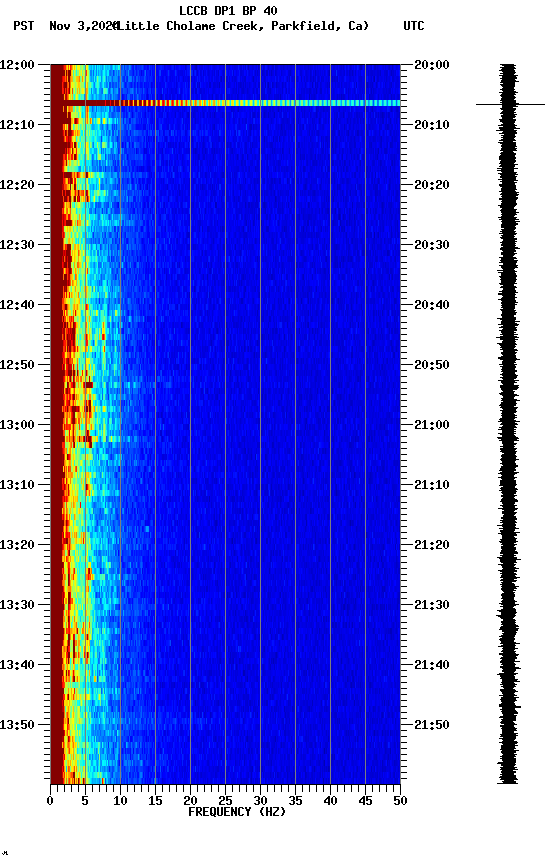The width and height of the screenshot is (552, 864).
Task: Click the '21:30' UTC time label
Action: [x=432, y=605]
